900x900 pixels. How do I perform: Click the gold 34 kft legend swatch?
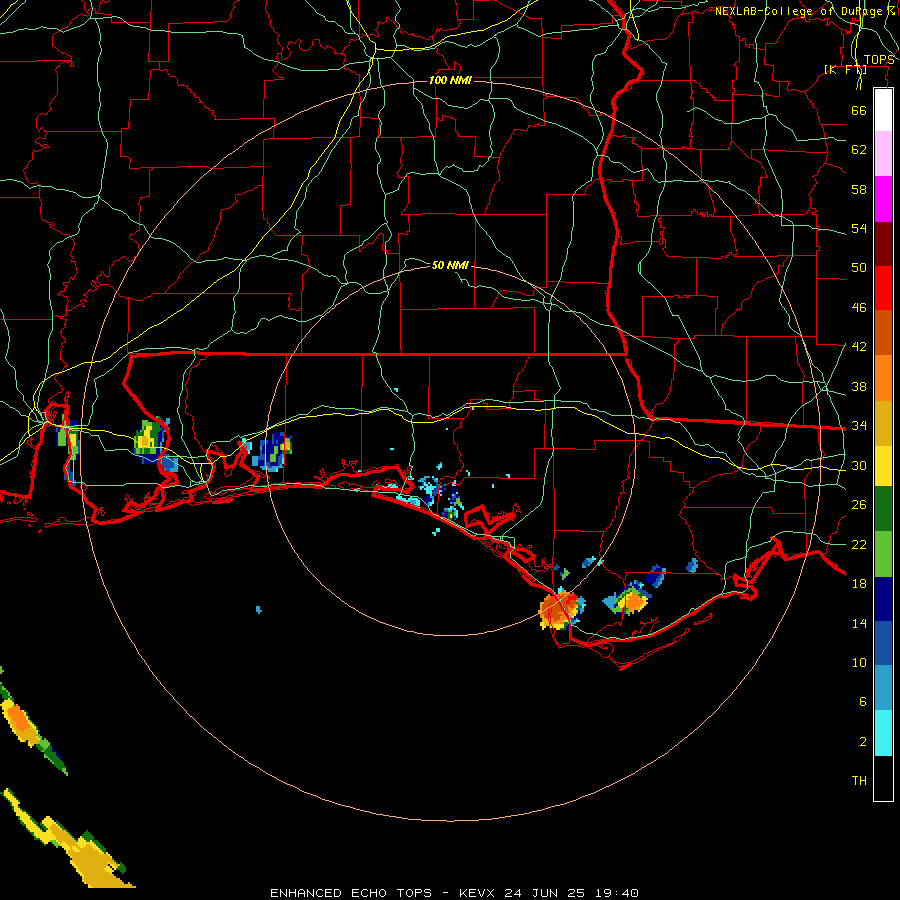(883, 423)
